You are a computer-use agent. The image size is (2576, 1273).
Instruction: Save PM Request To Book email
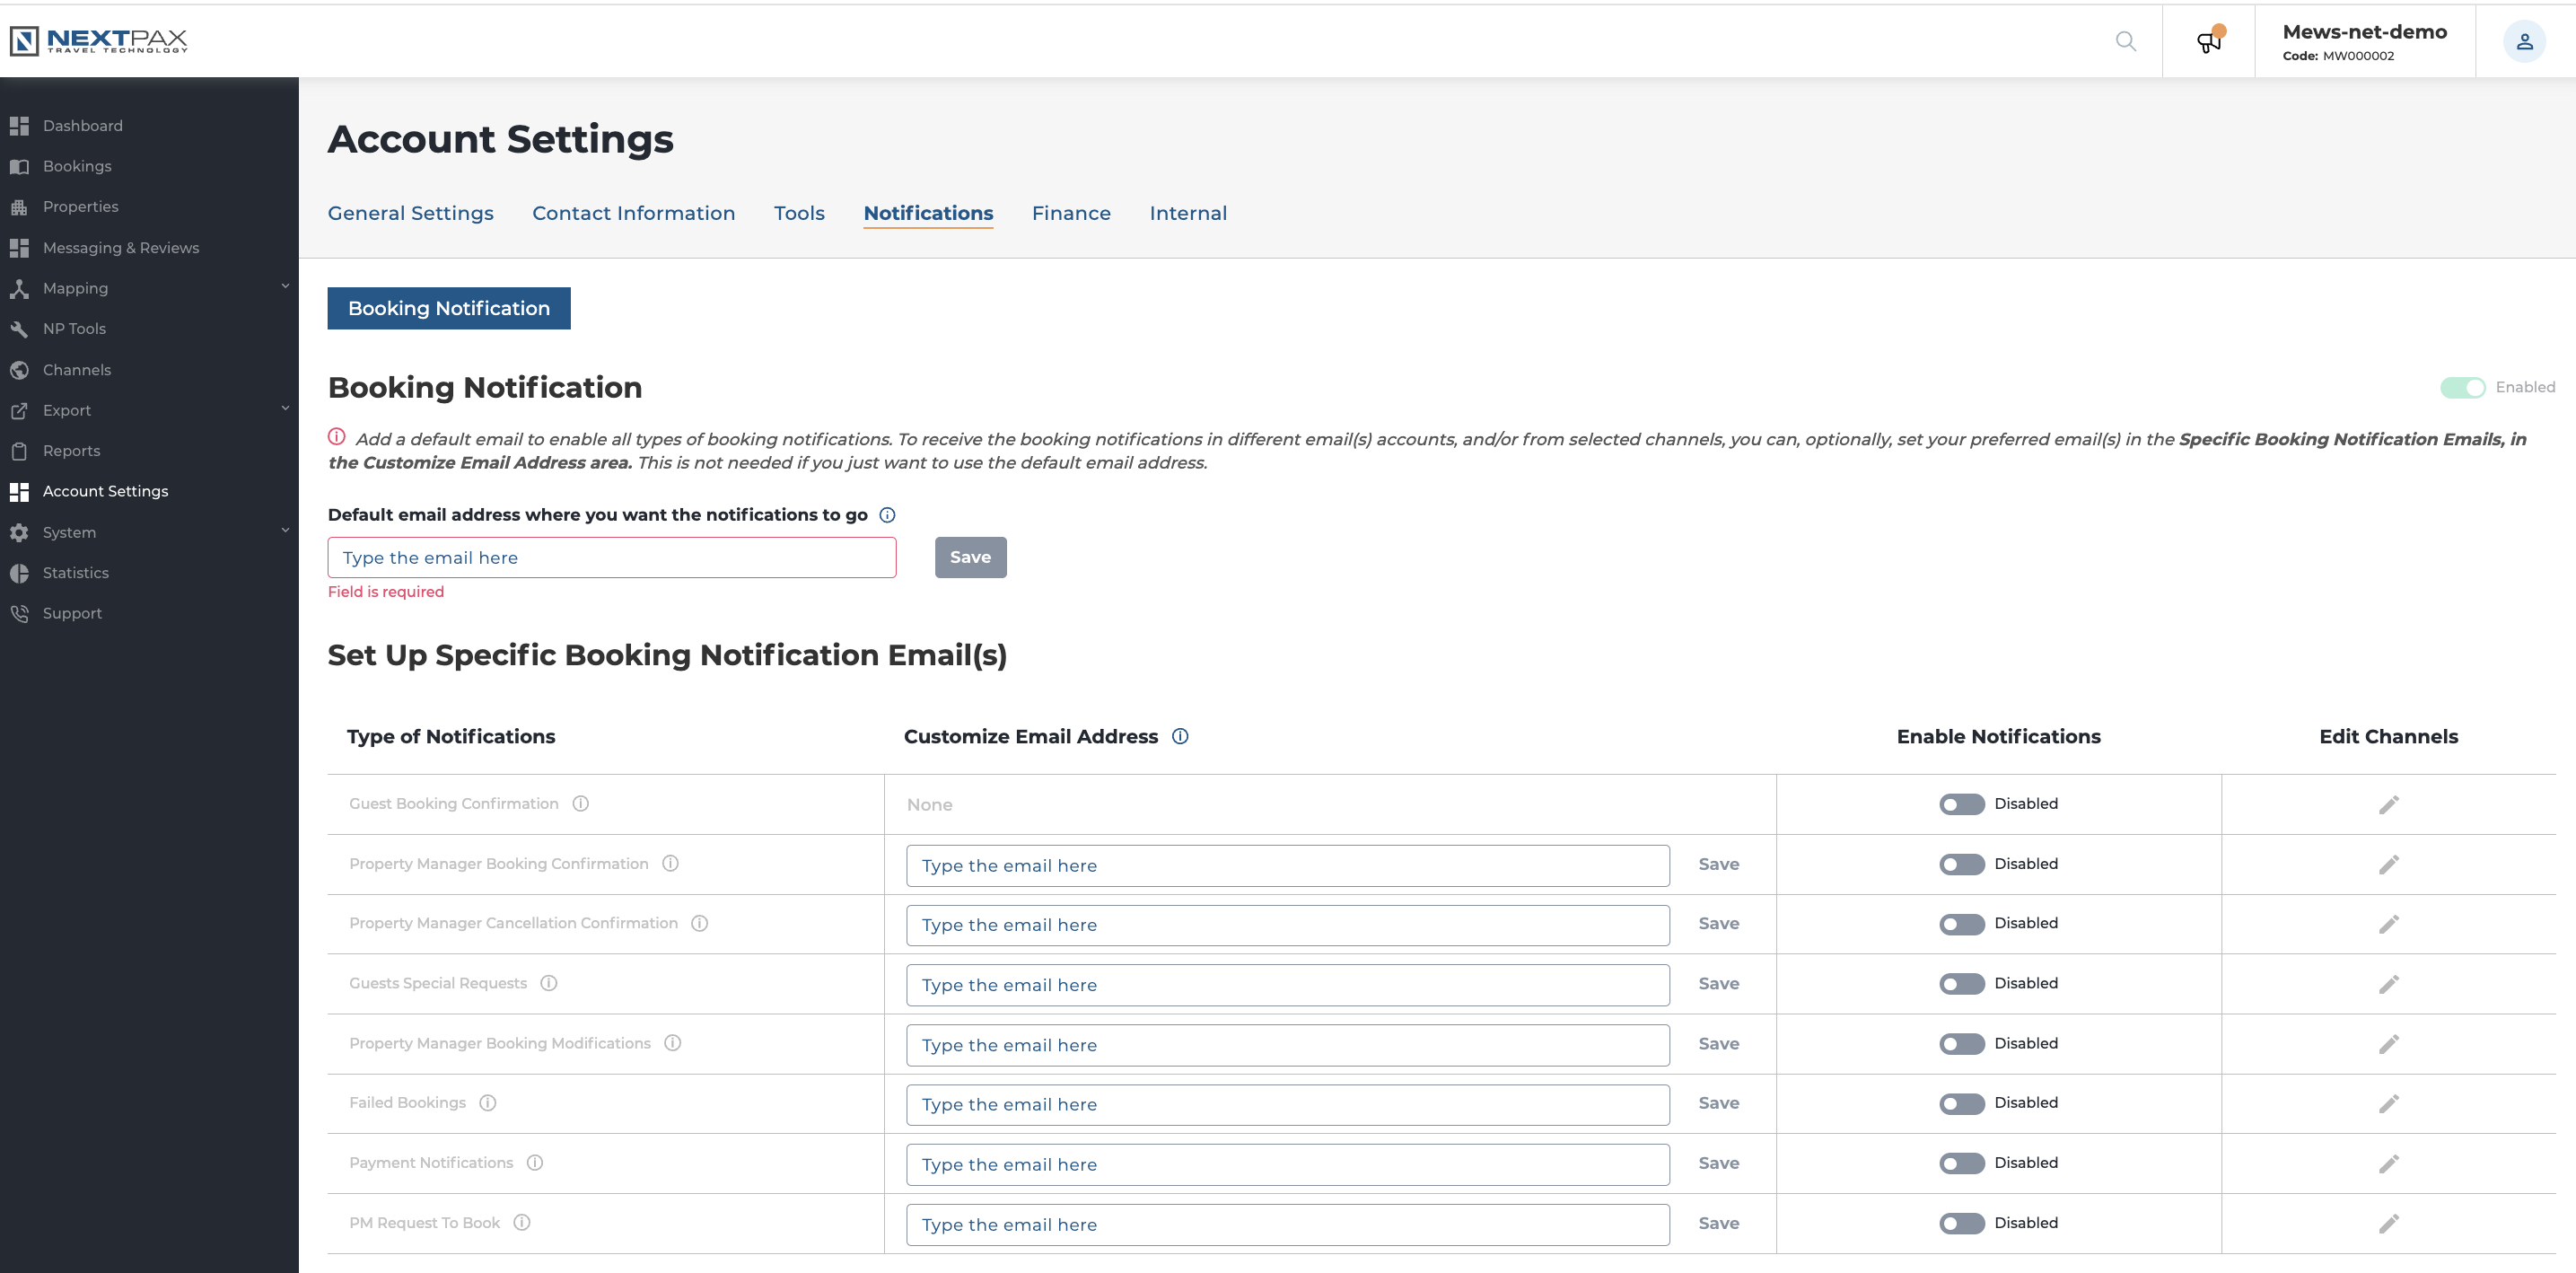click(1718, 1224)
